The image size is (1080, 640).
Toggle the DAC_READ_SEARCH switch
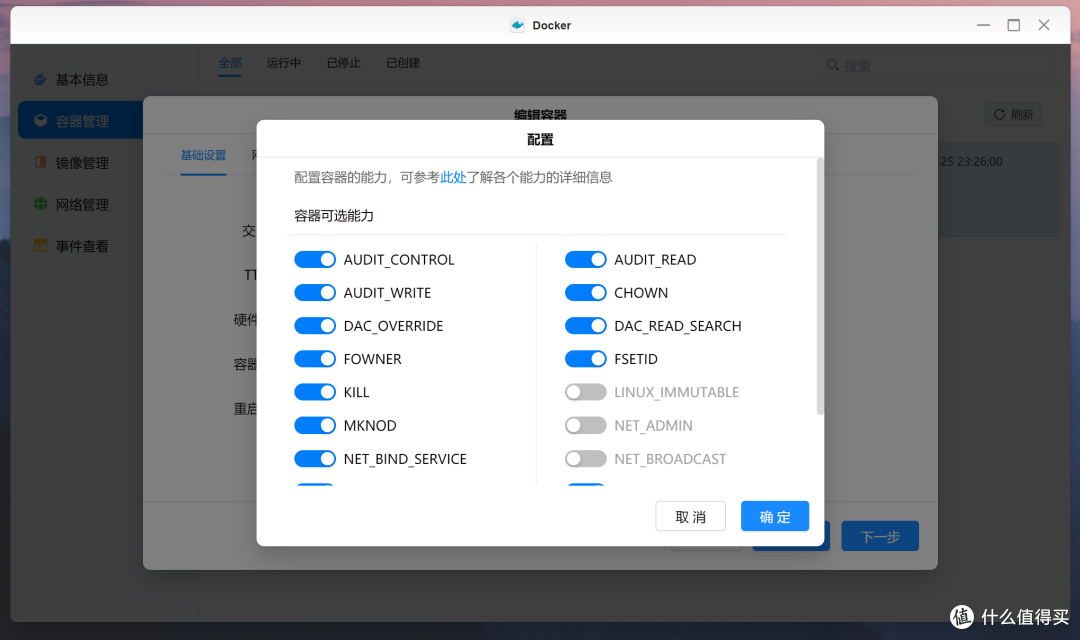click(x=585, y=326)
